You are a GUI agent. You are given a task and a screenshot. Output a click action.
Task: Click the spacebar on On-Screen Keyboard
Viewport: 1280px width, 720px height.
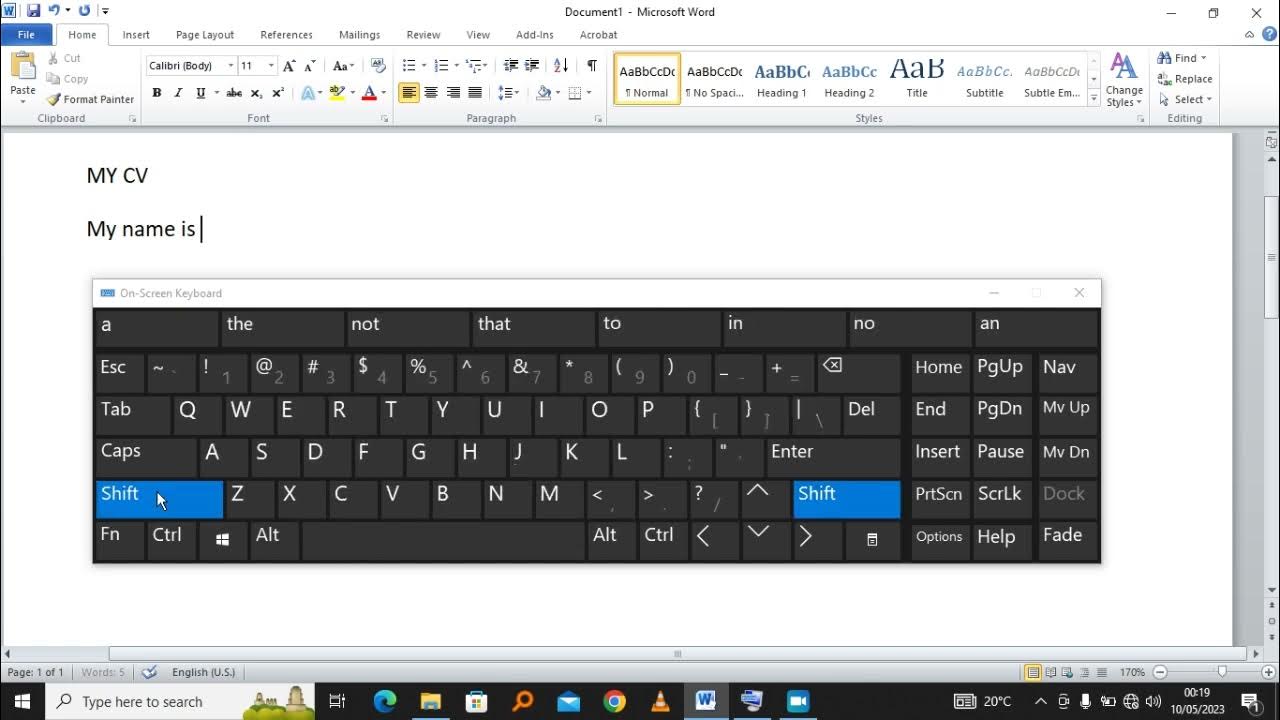[x=443, y=540]
